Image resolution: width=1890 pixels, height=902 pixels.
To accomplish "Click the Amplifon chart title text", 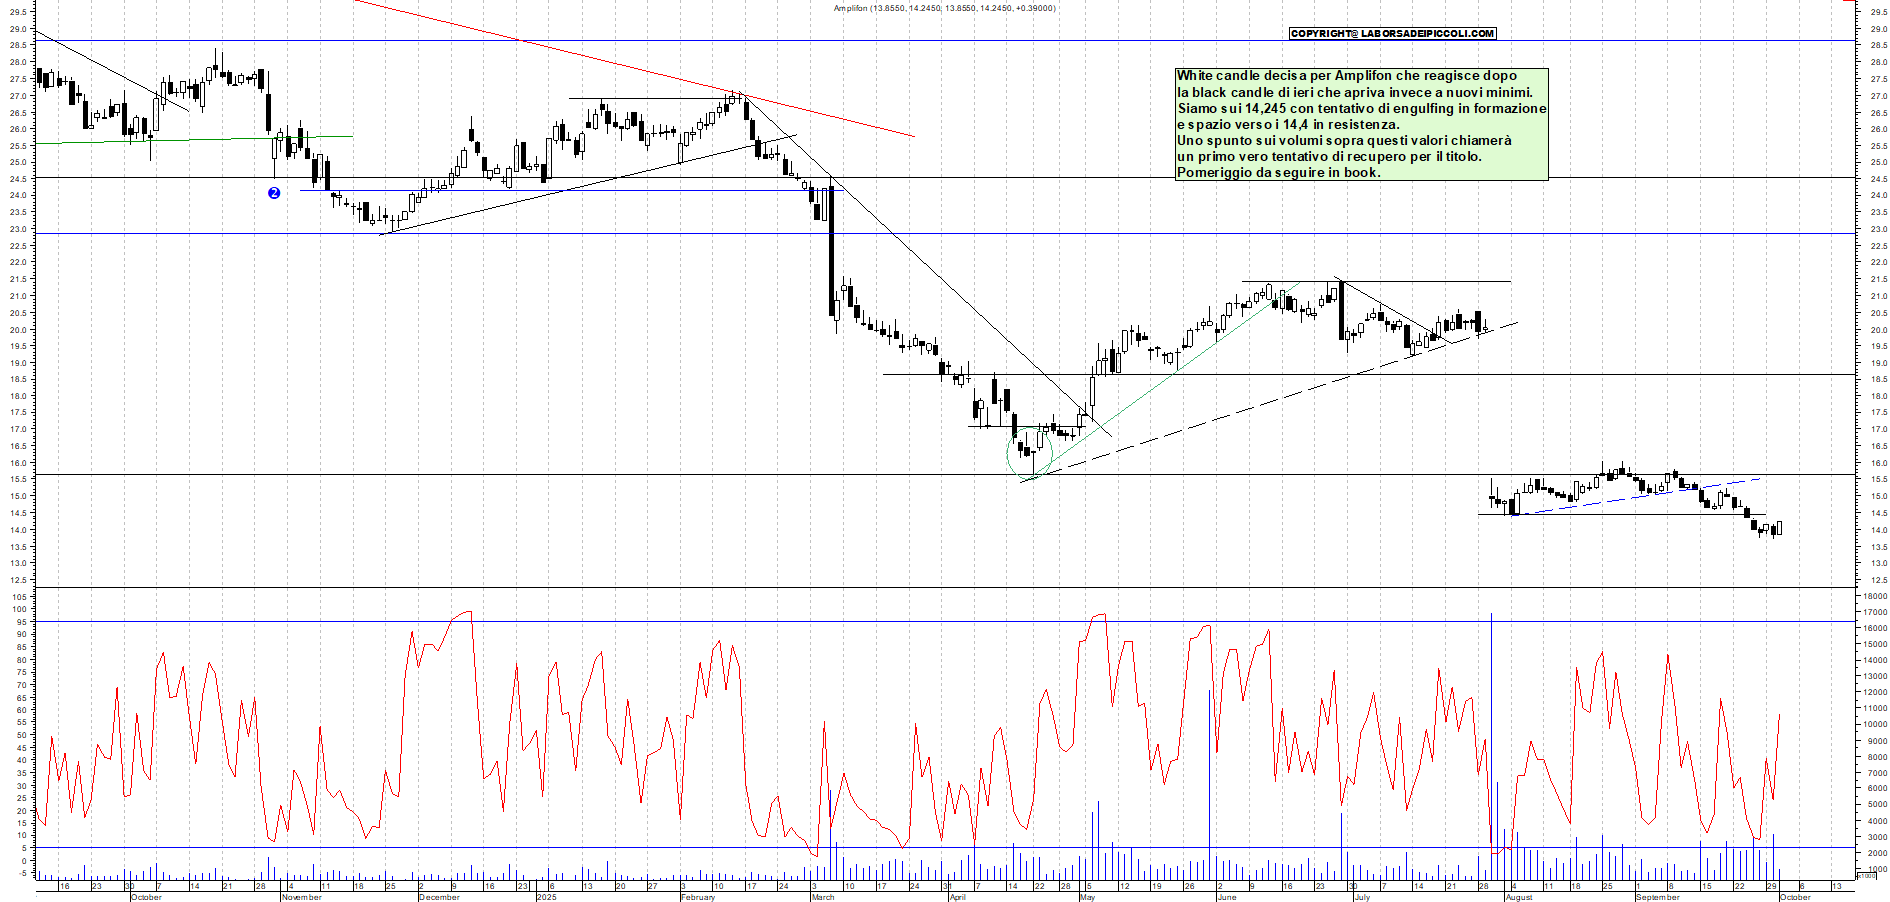I will [944, 8].
